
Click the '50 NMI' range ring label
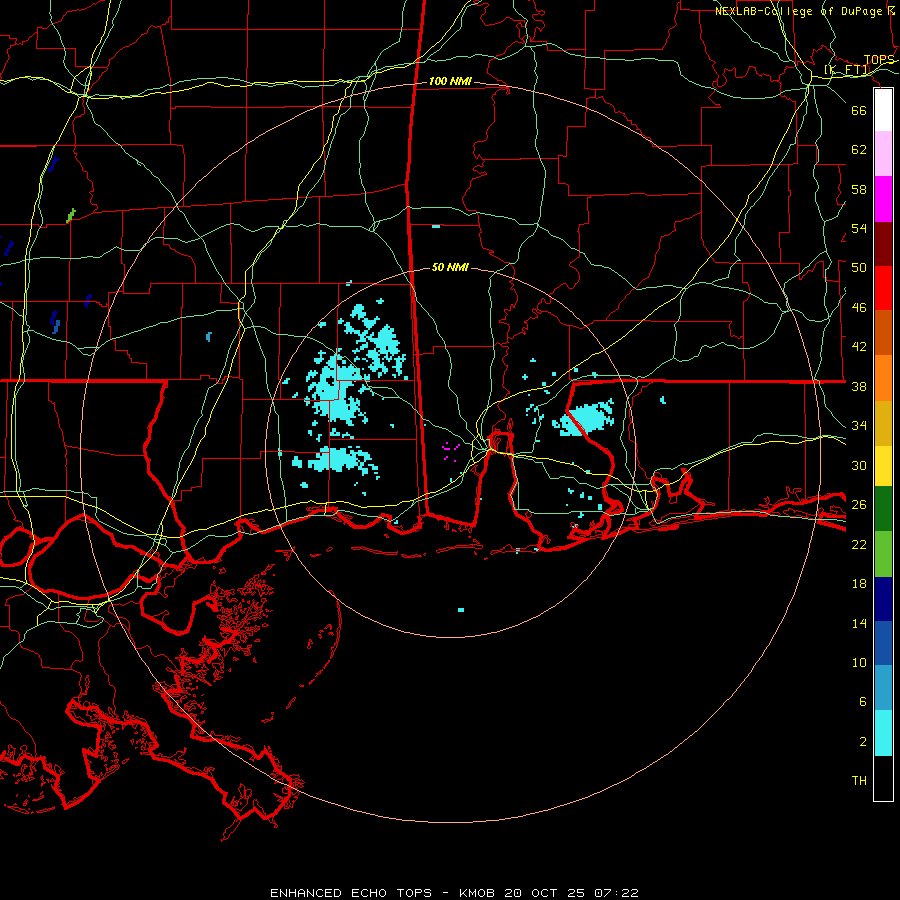pos(450,267)
